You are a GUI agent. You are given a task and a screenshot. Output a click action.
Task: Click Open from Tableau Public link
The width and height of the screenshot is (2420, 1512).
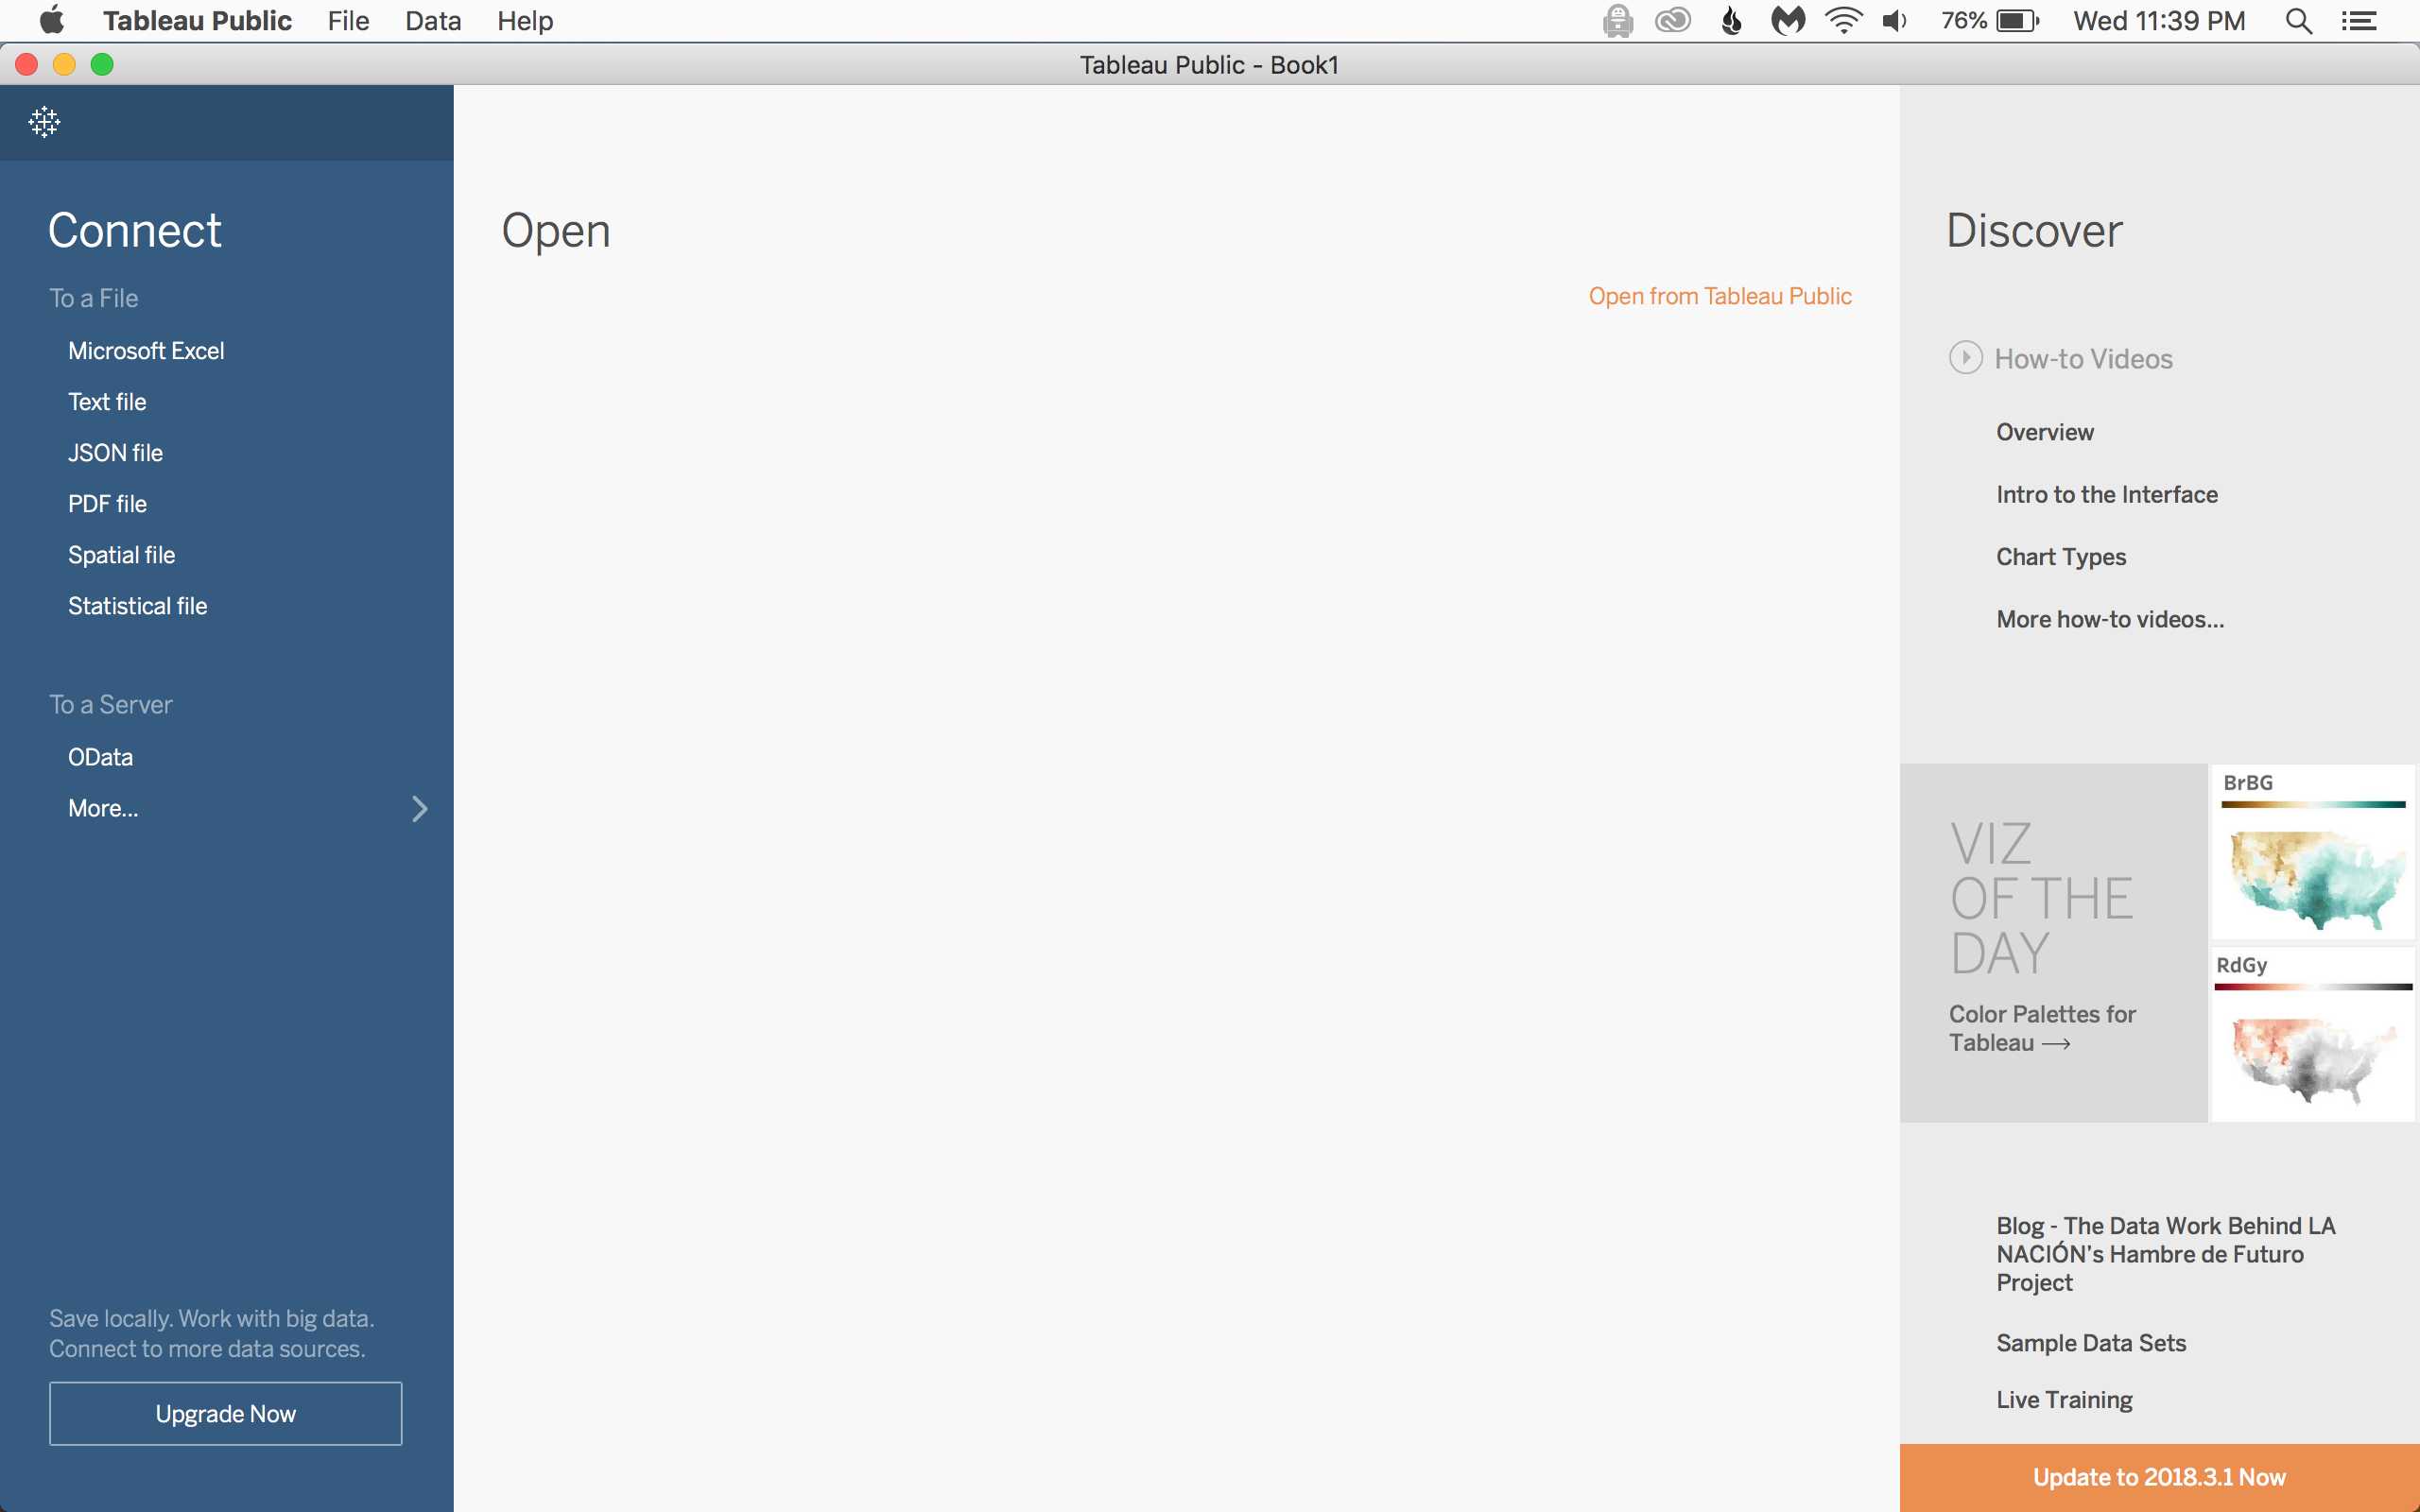click(1720, 296)
